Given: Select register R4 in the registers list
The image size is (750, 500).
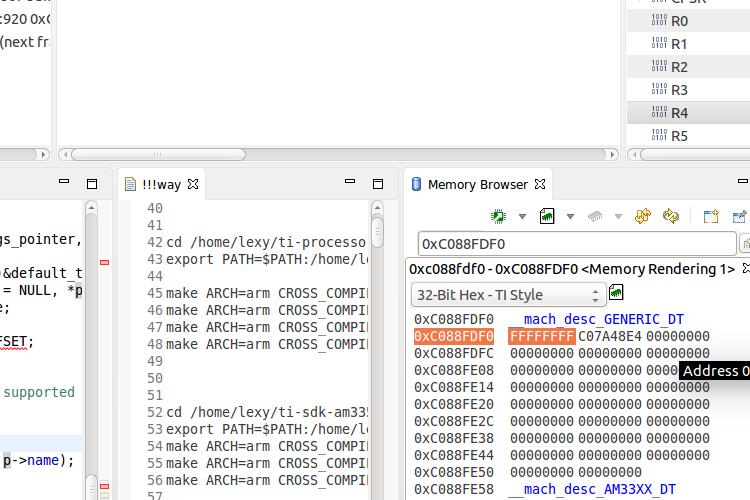Looking at the screenshot, I should (679, 113).
